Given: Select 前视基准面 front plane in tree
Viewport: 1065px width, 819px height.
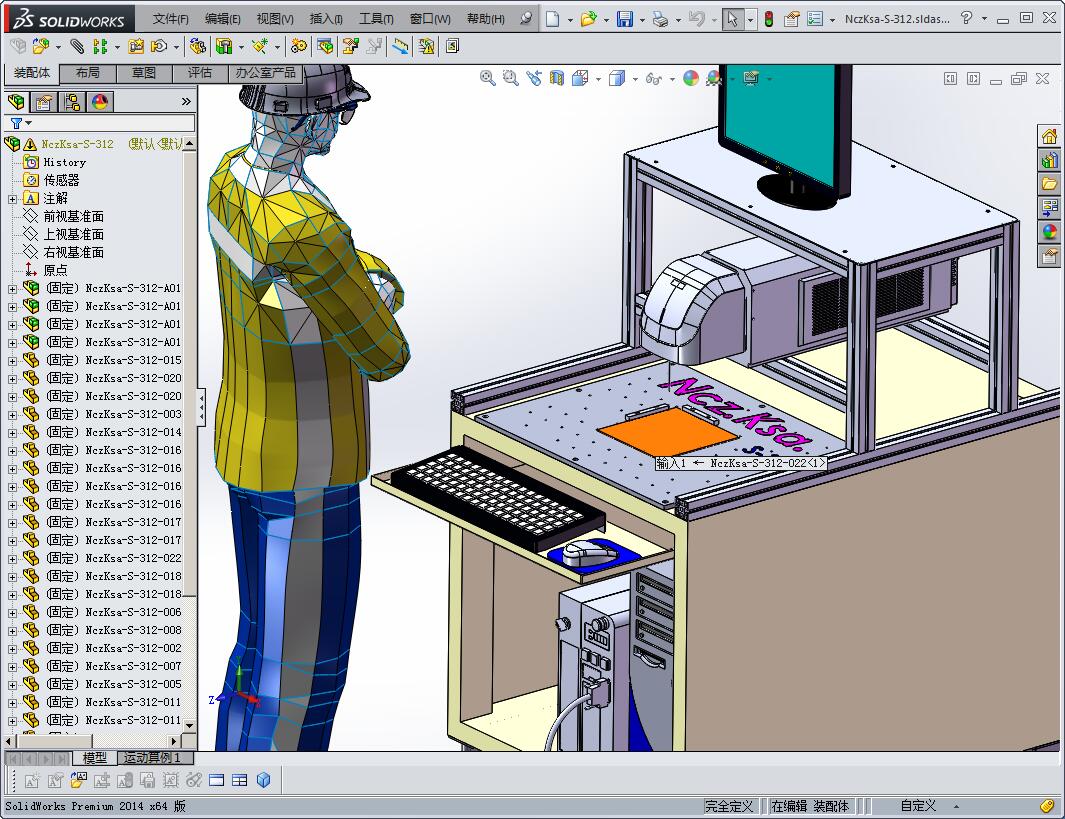Looking at the screenshot, I should click(73, 217).
